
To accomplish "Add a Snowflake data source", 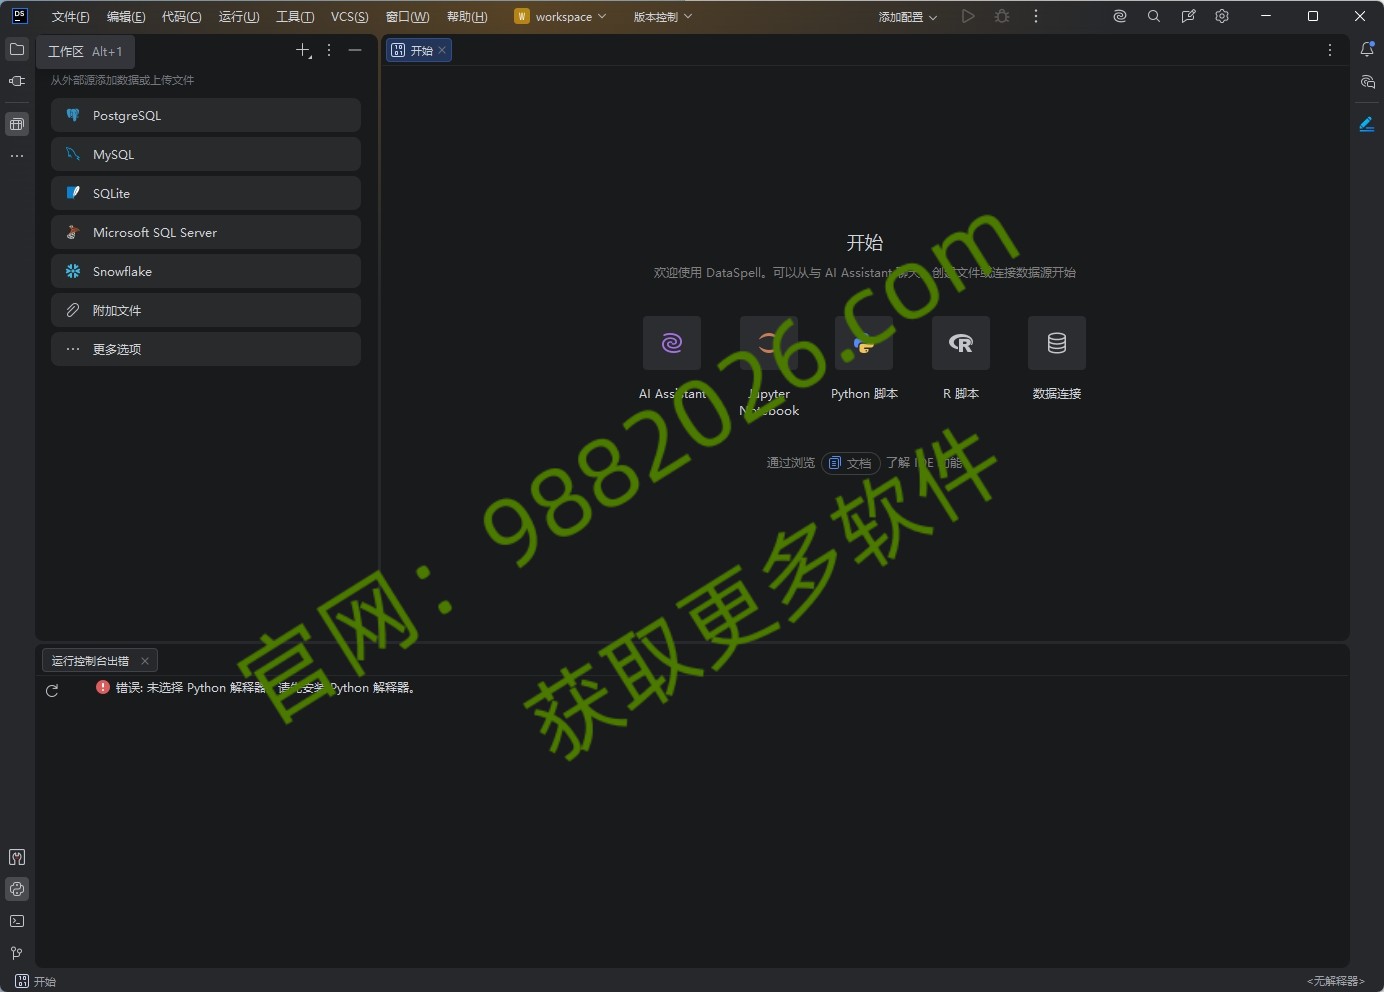I will 206,271.
